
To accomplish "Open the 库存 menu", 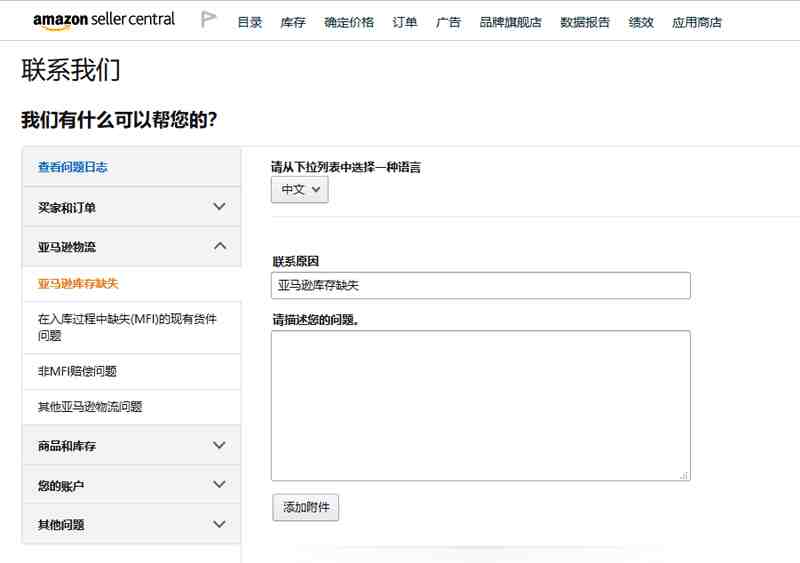I will click(293, 22).
